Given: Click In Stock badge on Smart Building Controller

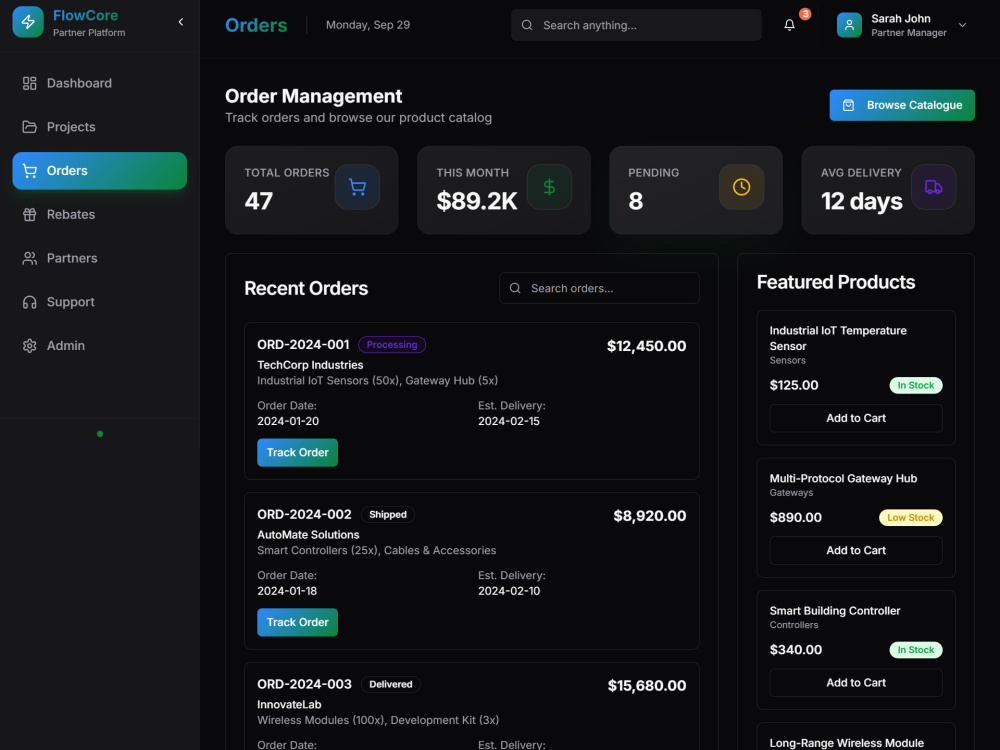Looking at the screenshot, I should point(916,650).
